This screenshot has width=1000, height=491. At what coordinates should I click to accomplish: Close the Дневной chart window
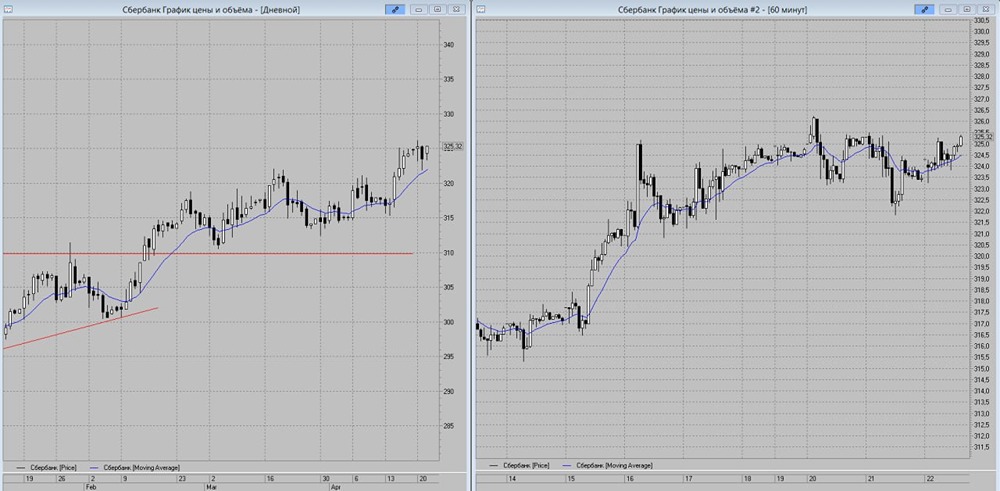(456, 9)
